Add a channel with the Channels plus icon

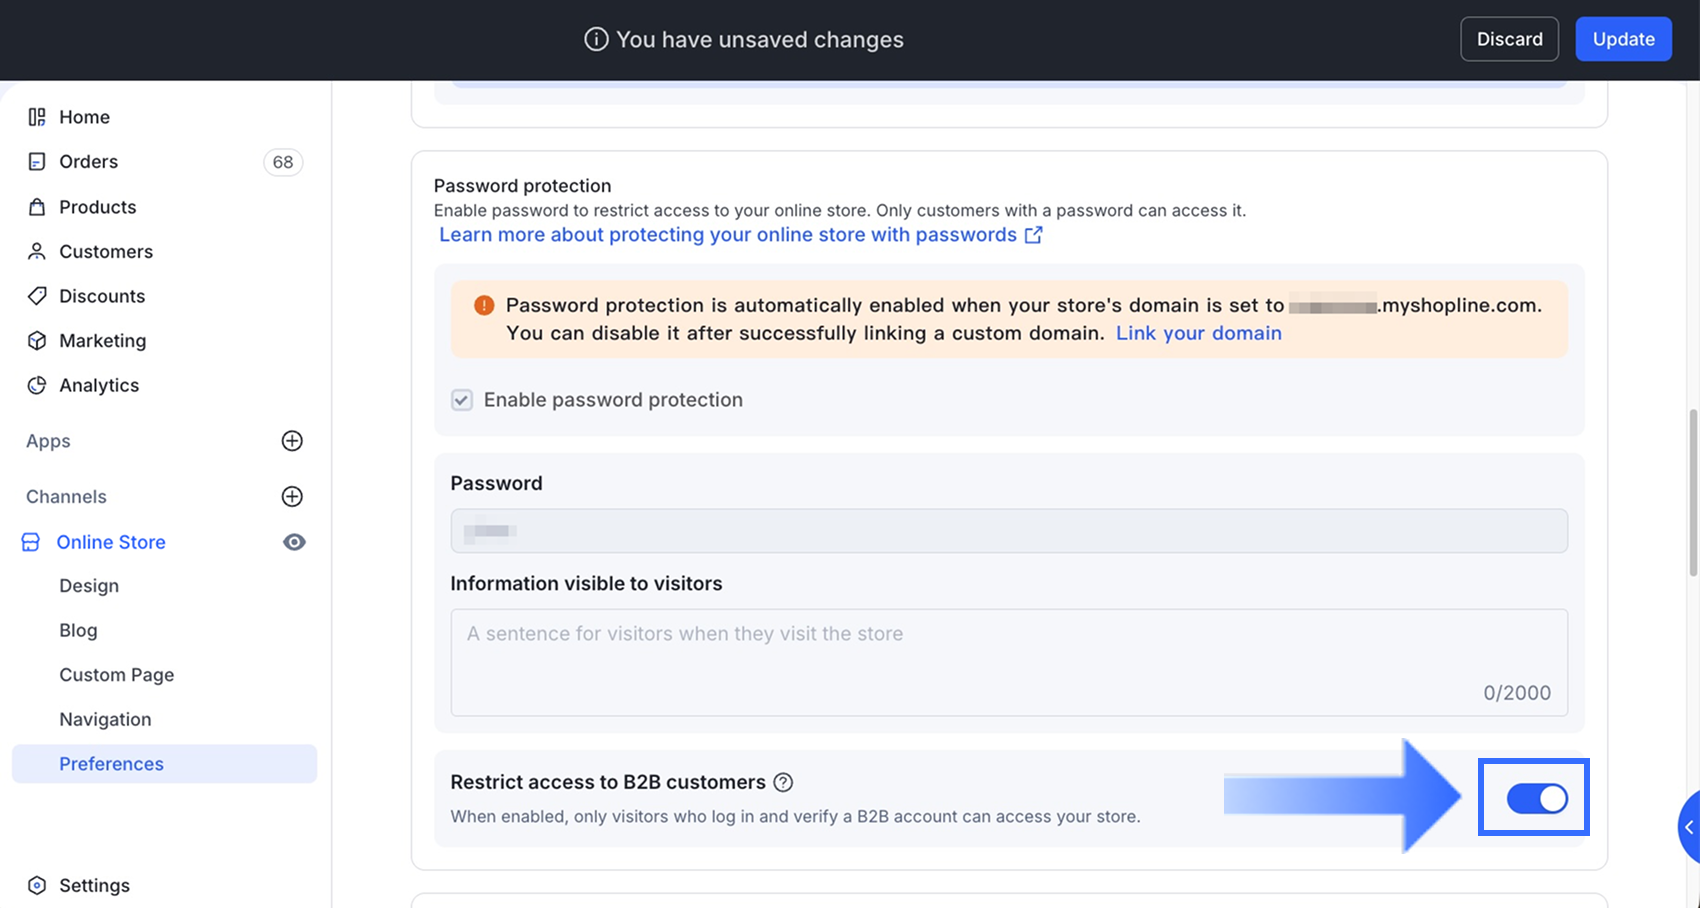tap(292, 496)
